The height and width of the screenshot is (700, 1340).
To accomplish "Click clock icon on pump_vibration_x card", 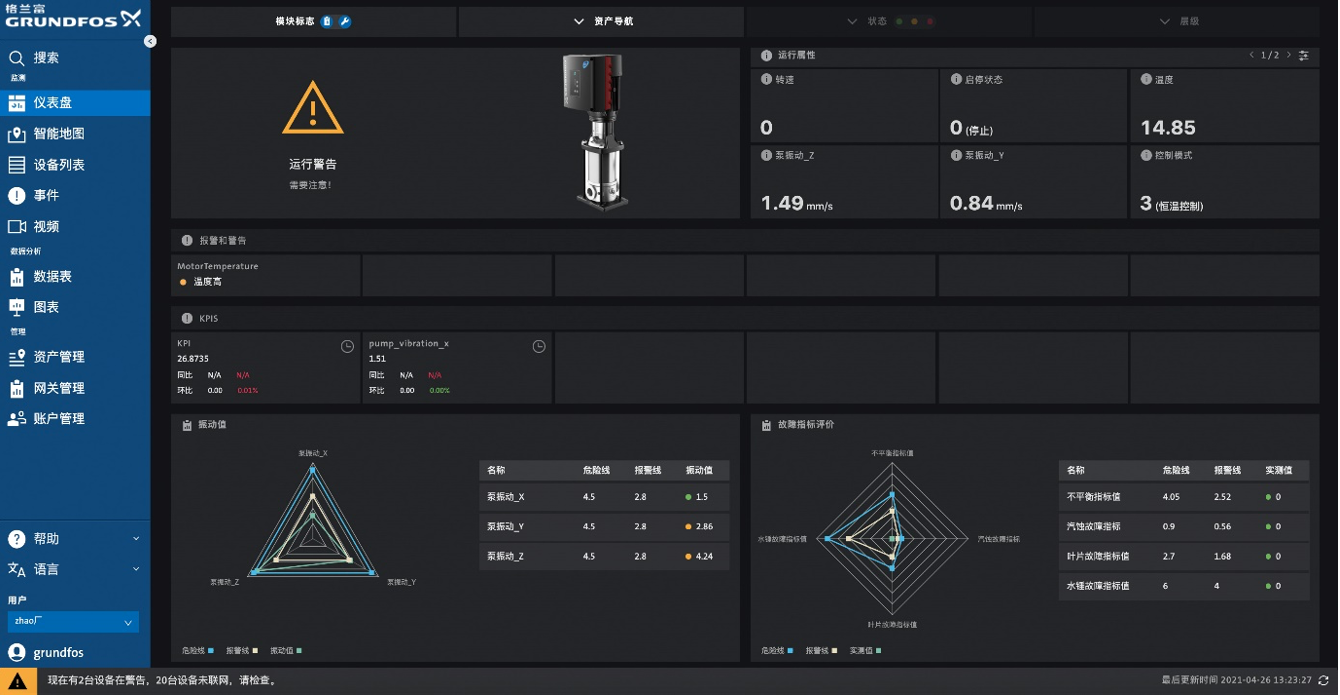I will point(539,347).
